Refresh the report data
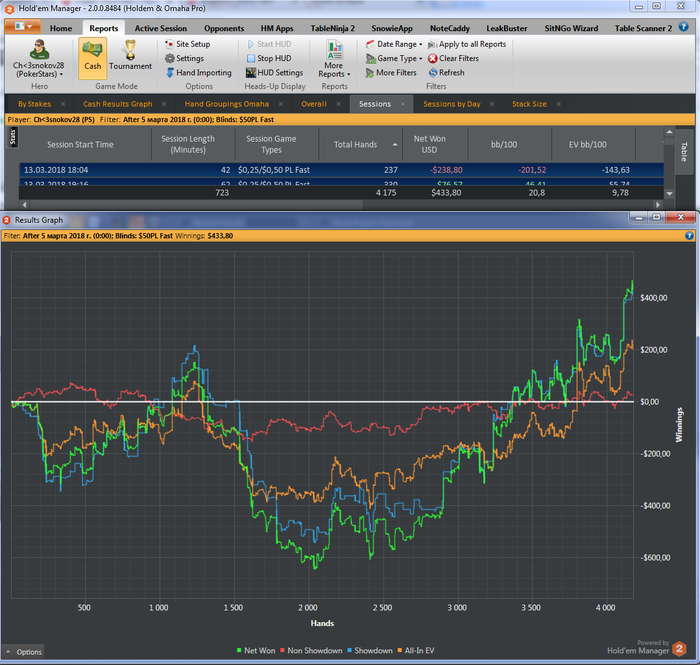700x665 pixels. tap(446, 73)
